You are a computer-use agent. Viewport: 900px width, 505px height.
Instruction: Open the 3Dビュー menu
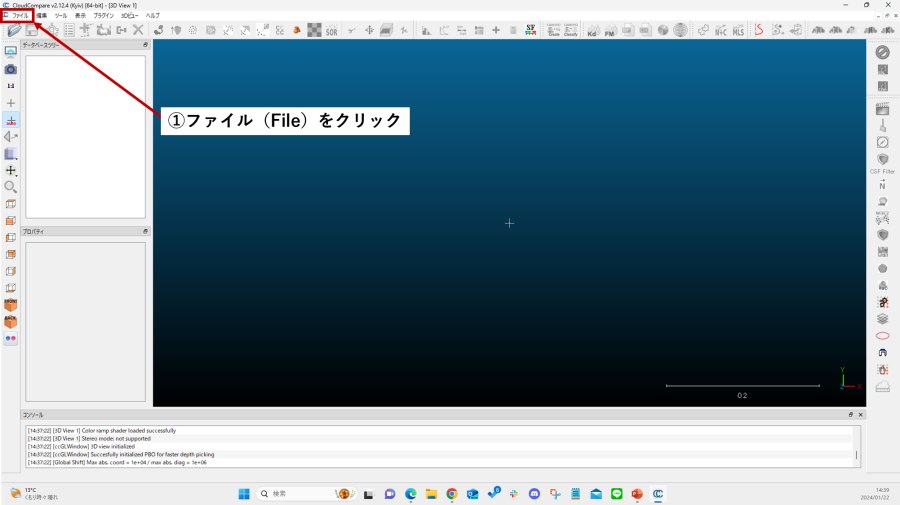coord(130,15)
